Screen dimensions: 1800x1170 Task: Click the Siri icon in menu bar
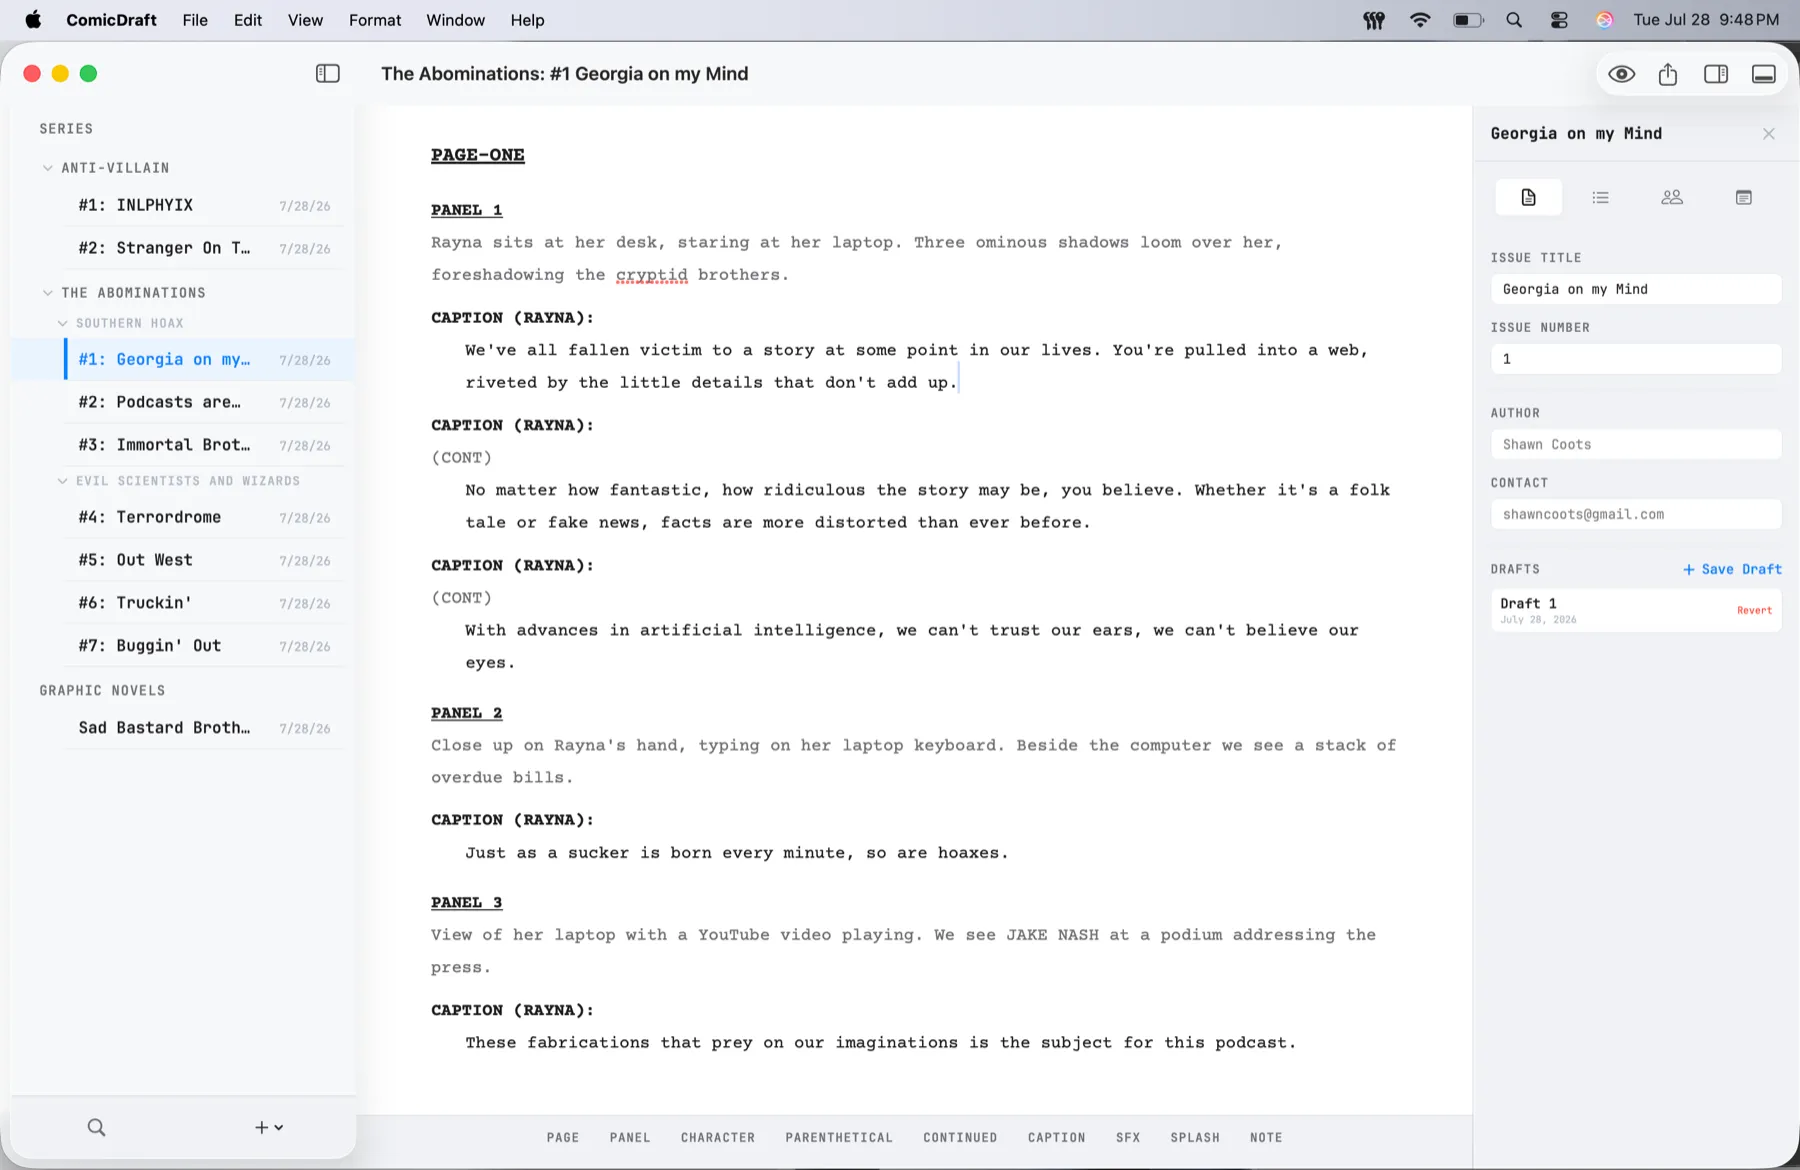coord(1604,20)
